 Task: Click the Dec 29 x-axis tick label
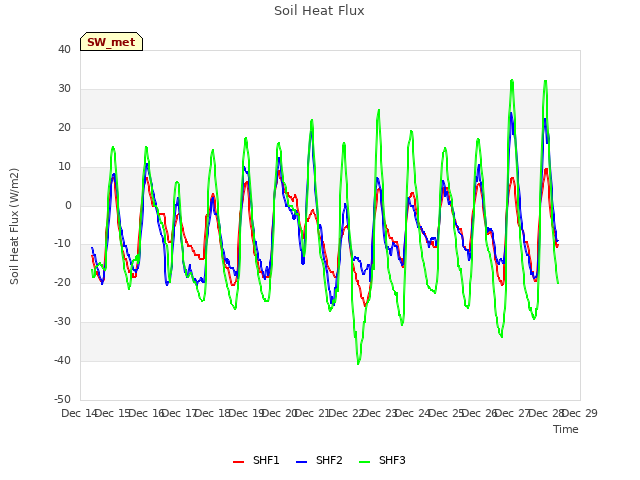click(580, 413)
